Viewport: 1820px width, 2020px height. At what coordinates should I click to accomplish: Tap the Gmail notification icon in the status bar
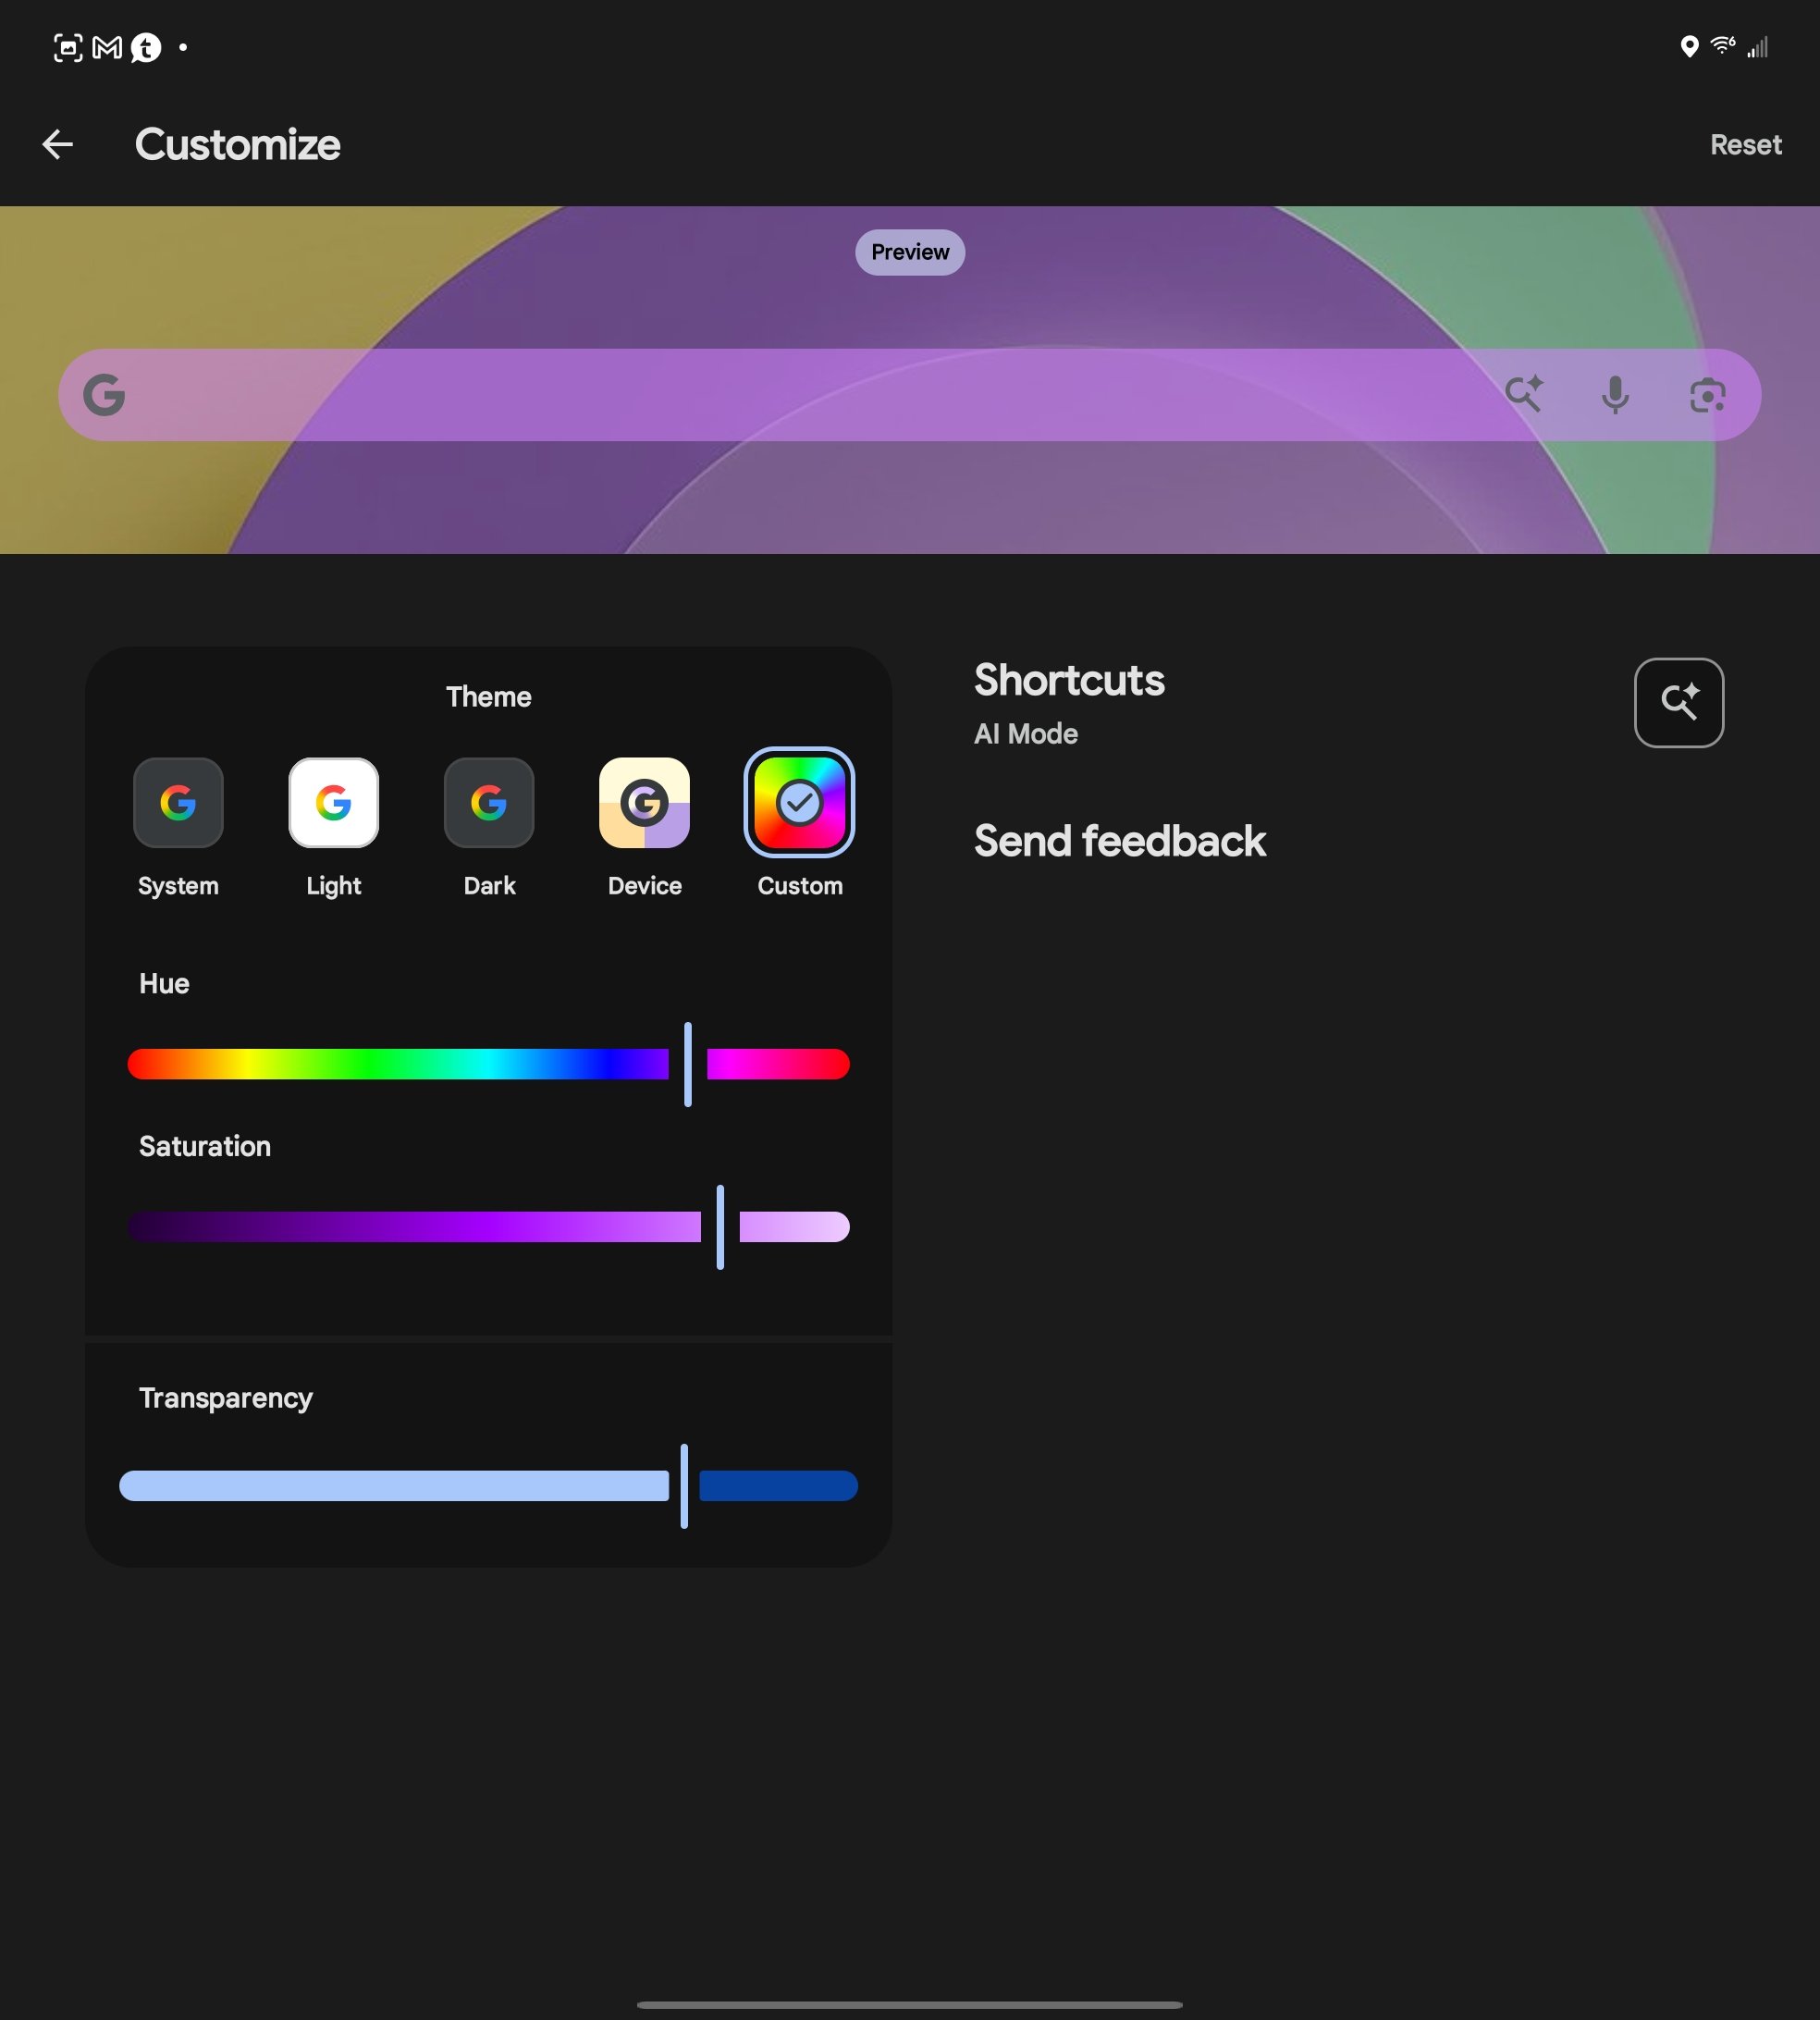[107, 47]
